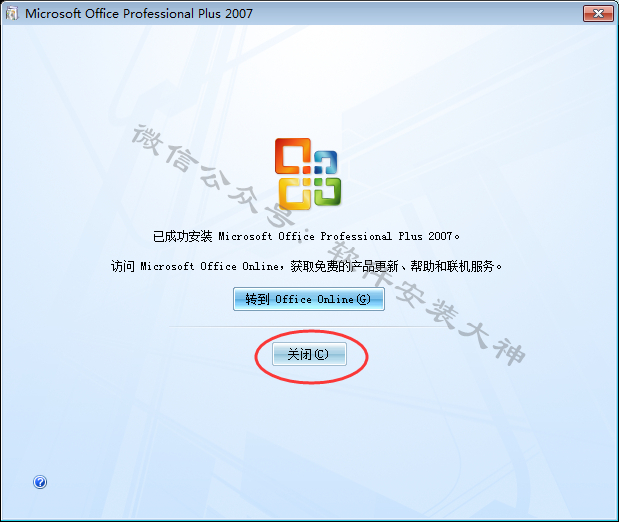Image resolution: width=619 pixels, height=522 pixels.
Task: Close the installer window with X
Action: [598, 13]
